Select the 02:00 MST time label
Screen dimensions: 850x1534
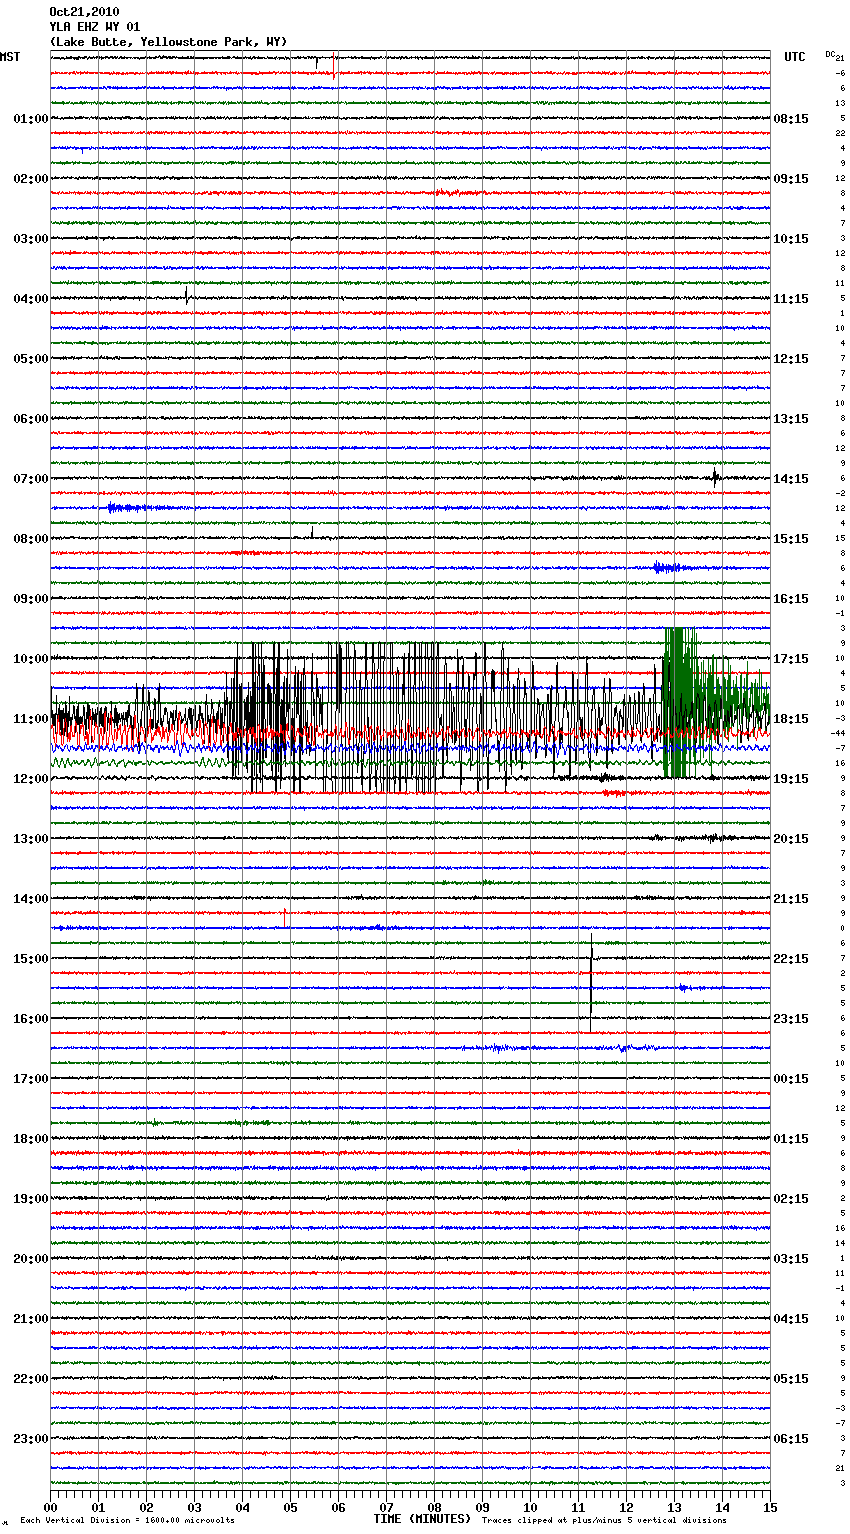pyautogui.click(x=31, y=179)
